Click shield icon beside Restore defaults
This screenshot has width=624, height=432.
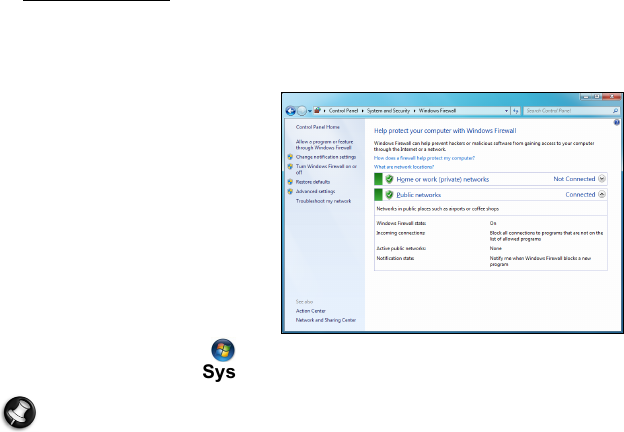[290, 182]
